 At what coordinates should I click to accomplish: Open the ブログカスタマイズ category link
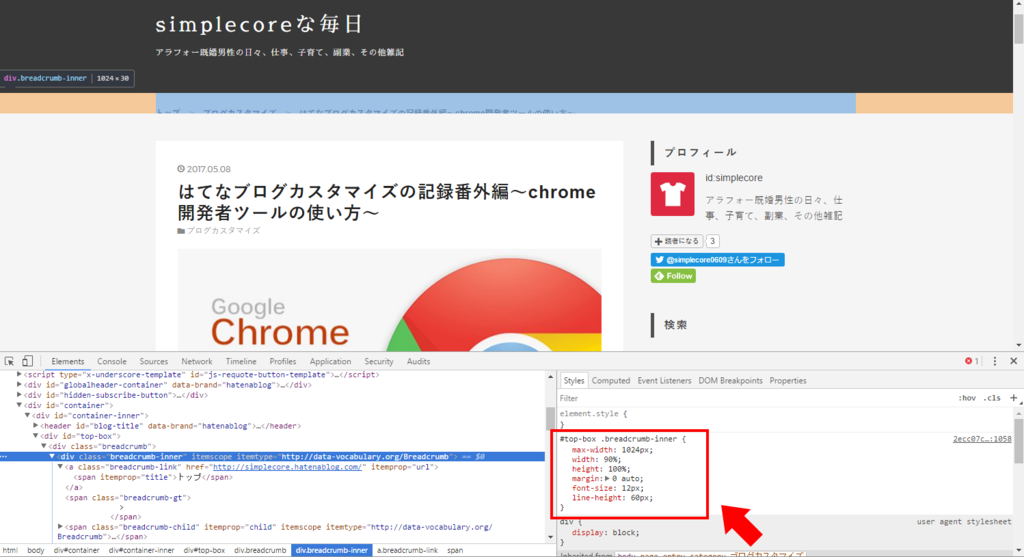(223, 231)
